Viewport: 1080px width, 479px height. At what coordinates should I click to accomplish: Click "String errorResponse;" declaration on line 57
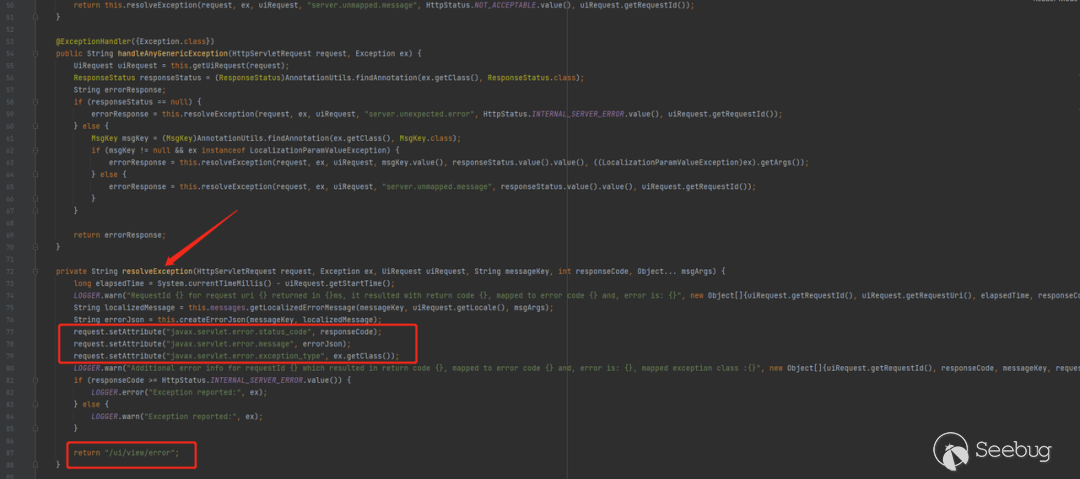(118, 90)
